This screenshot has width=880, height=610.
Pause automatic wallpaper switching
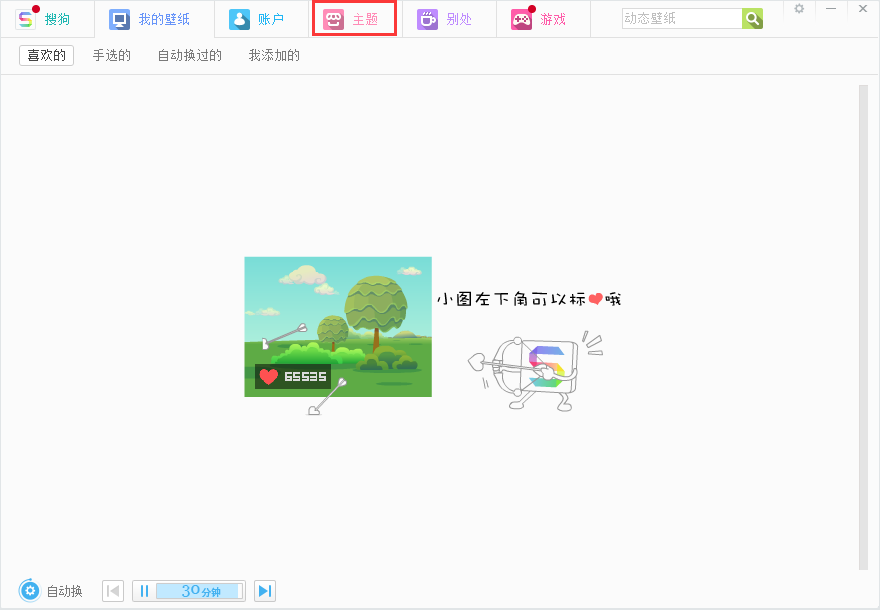pyautogui.click(x=144, y=590)
